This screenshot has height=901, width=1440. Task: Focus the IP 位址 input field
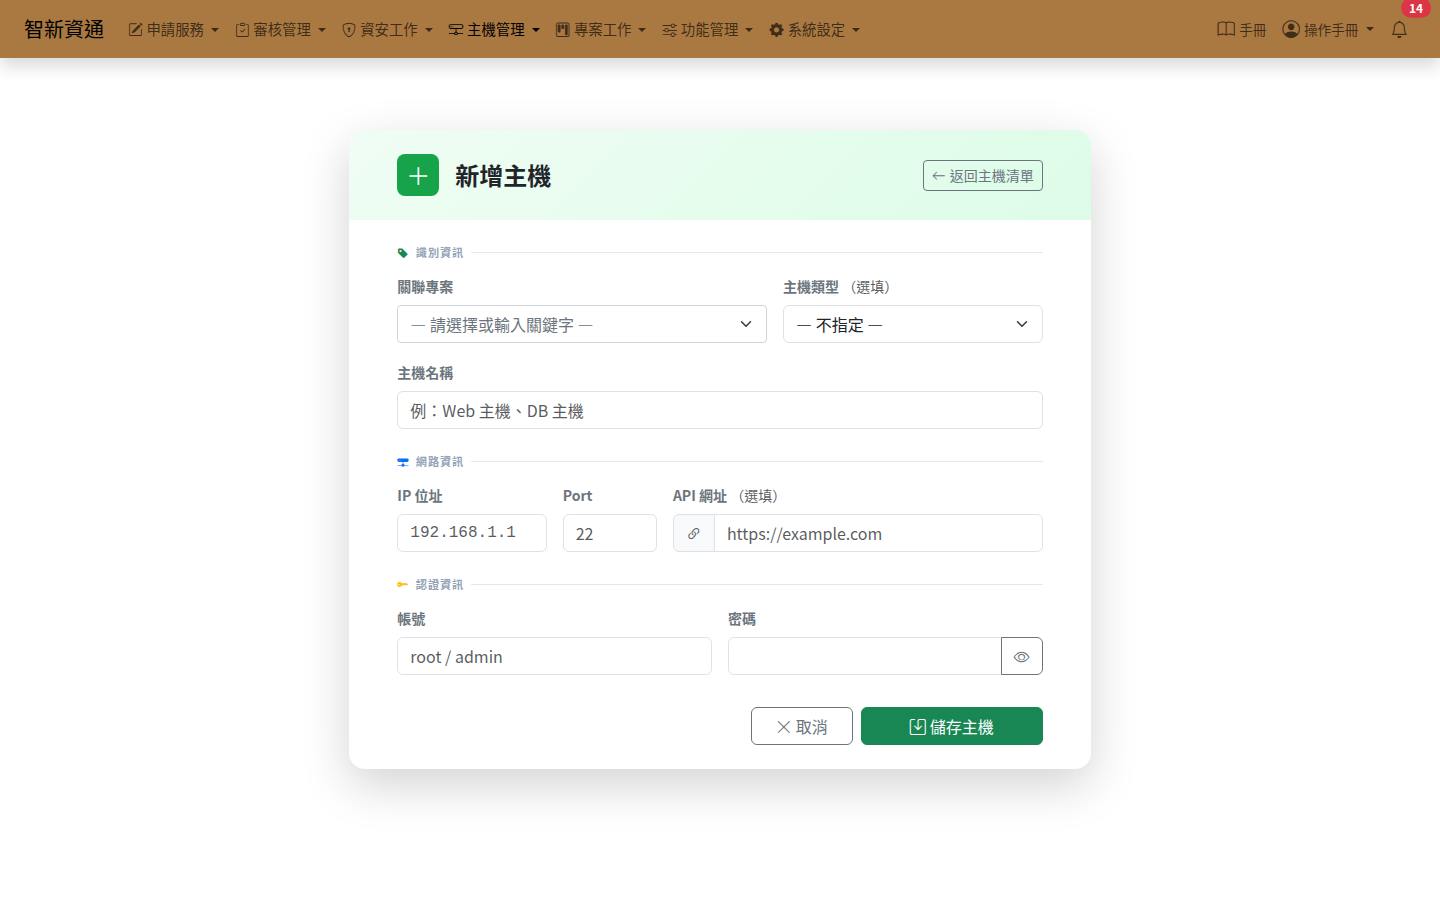[x=472, y=533]
